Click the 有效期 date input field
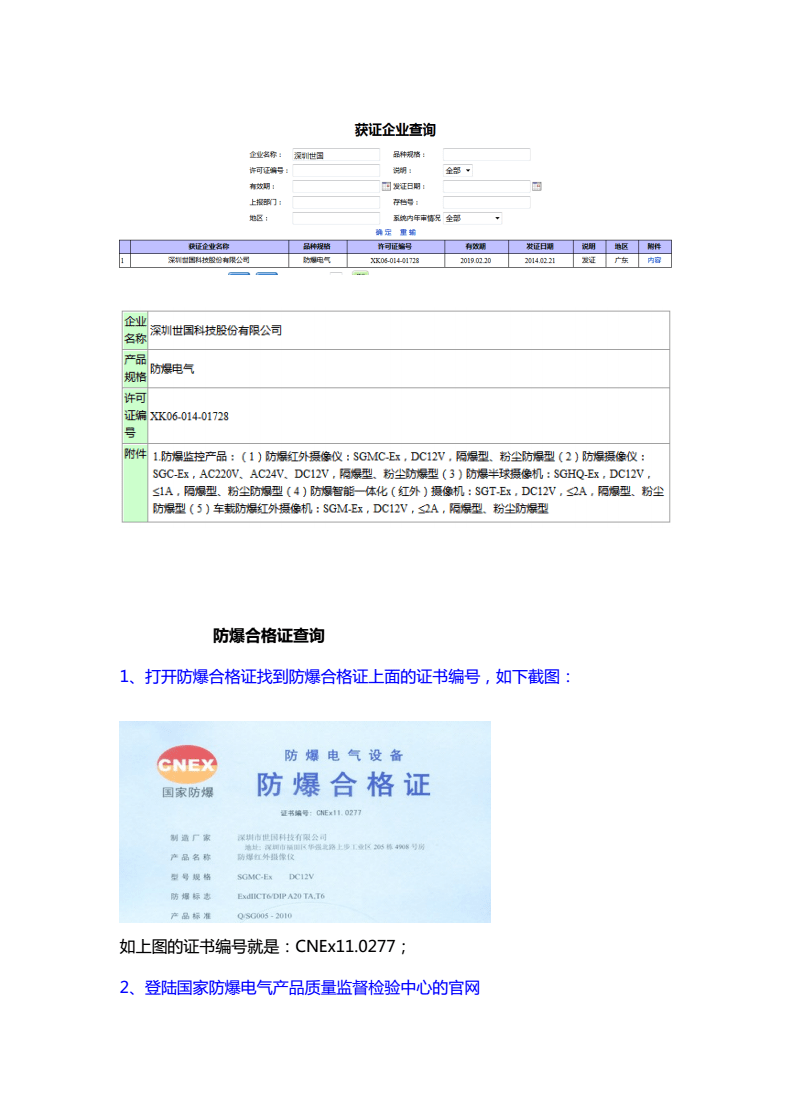Image resolution: width=792 pixels, height=1120 pixels. point(336,186)
